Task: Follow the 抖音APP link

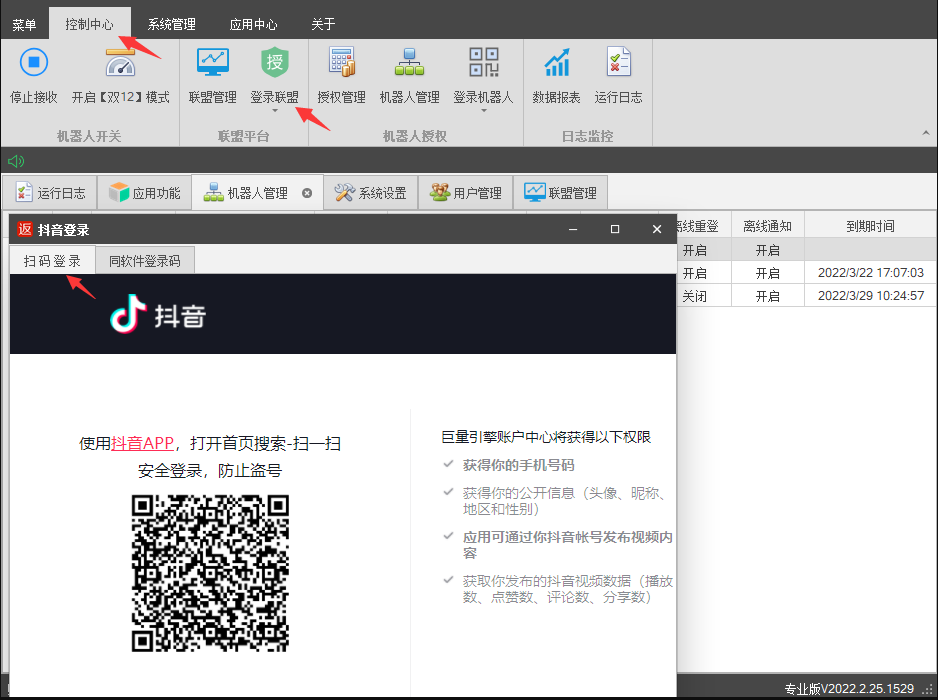Action: [x=142, y=443]
